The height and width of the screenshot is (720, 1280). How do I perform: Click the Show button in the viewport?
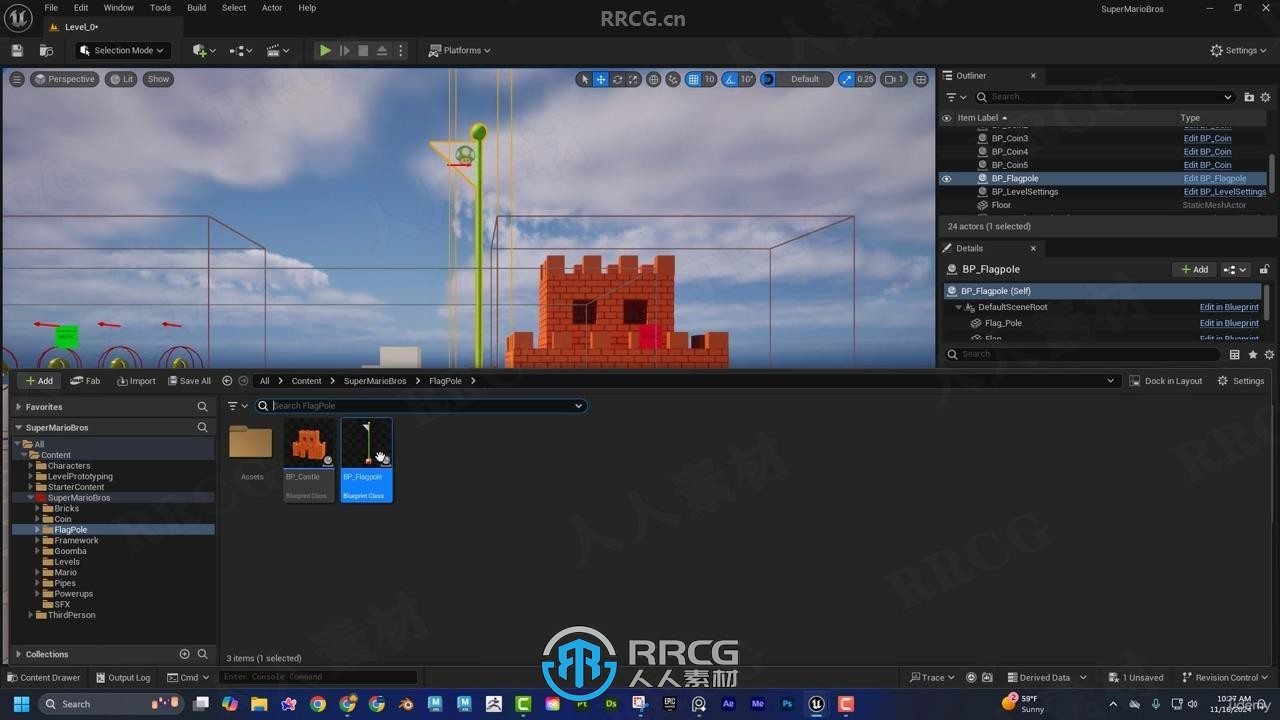pos(158,79)
